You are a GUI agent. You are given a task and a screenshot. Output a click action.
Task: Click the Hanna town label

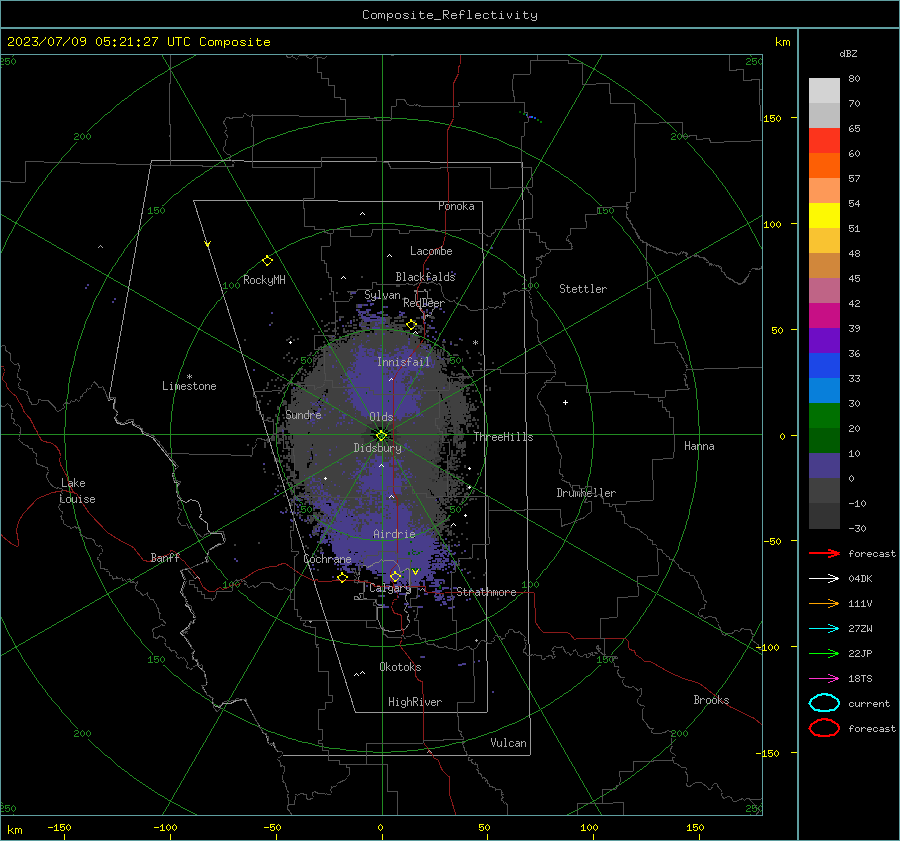(699, 446)
